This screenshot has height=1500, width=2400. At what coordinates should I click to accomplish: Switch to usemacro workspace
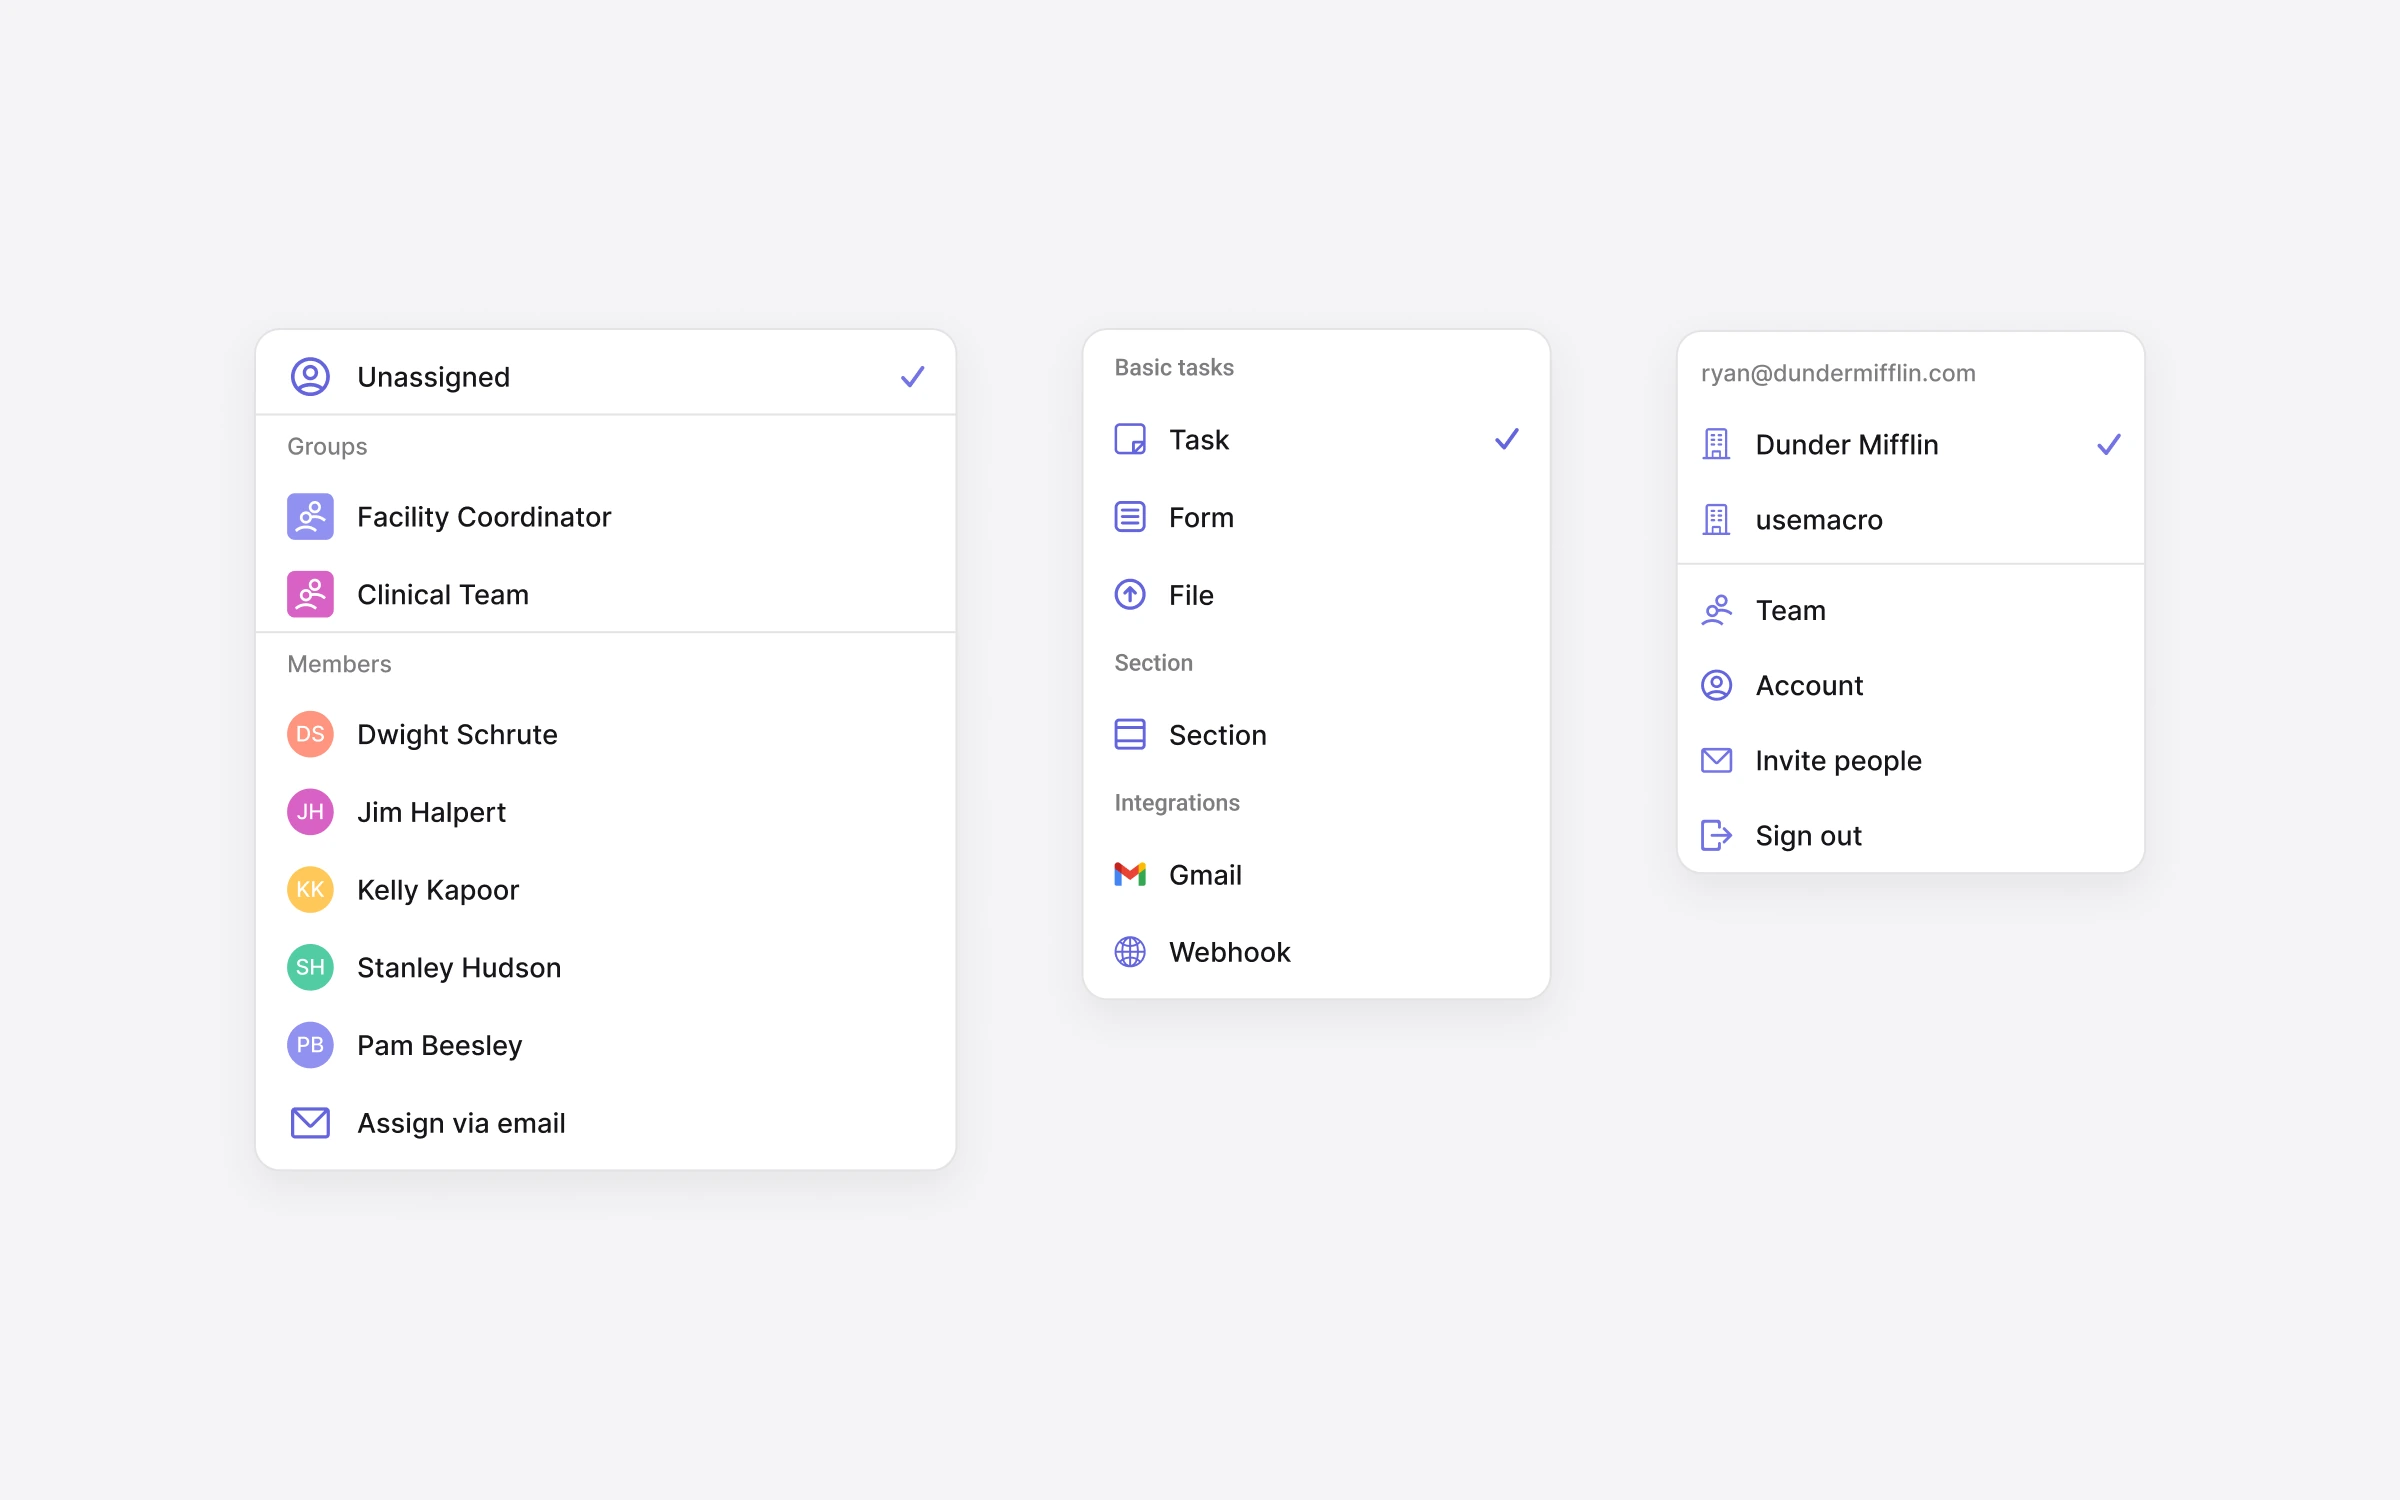pos(1910,519)
